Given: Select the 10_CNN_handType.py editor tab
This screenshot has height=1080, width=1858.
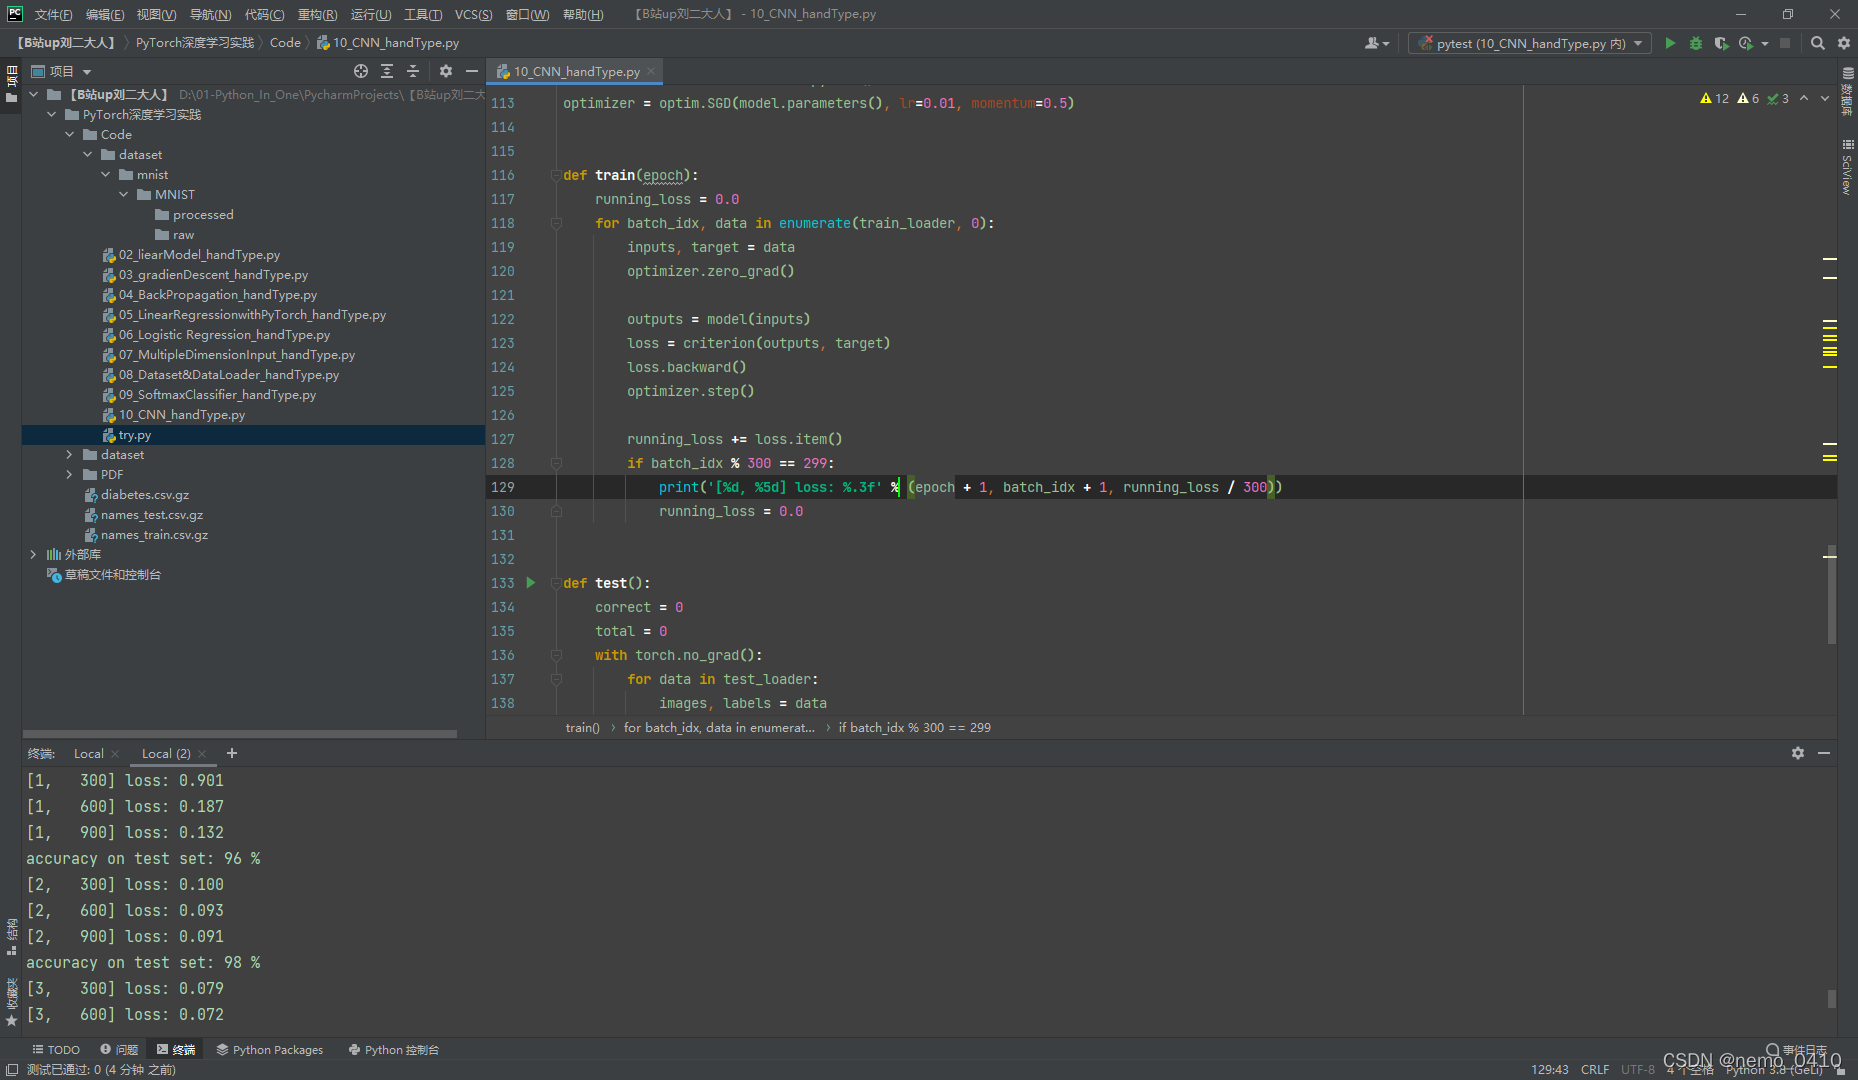Looking at the screenshot, I should [x=577, y=71].
